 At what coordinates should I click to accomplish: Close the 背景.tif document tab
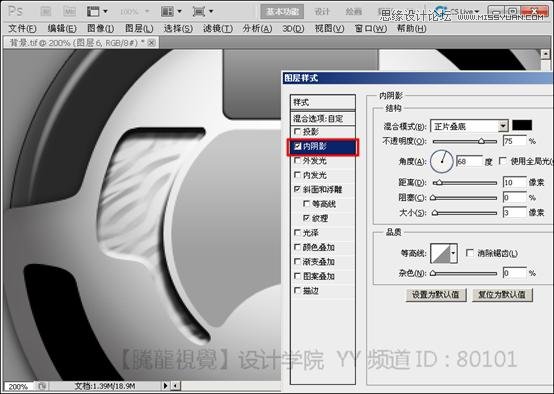[152, 43]
